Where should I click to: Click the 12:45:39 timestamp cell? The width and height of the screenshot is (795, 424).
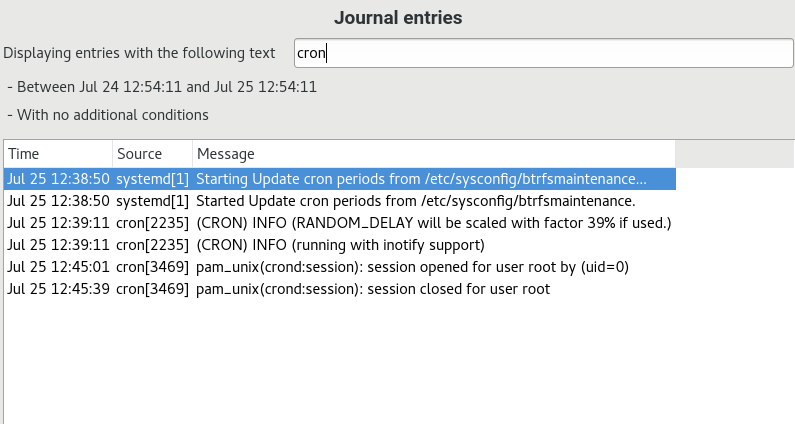[x=58, y=289]
